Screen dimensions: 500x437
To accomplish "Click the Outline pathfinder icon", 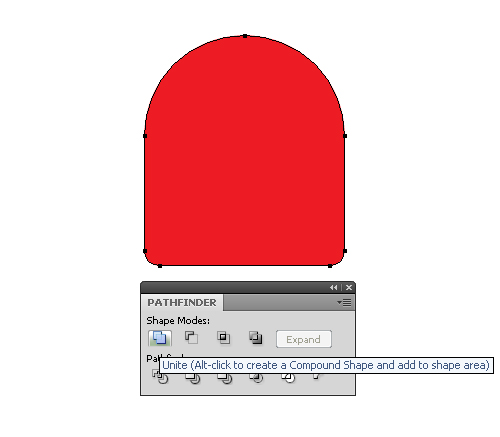I will (x=288, y=378).
